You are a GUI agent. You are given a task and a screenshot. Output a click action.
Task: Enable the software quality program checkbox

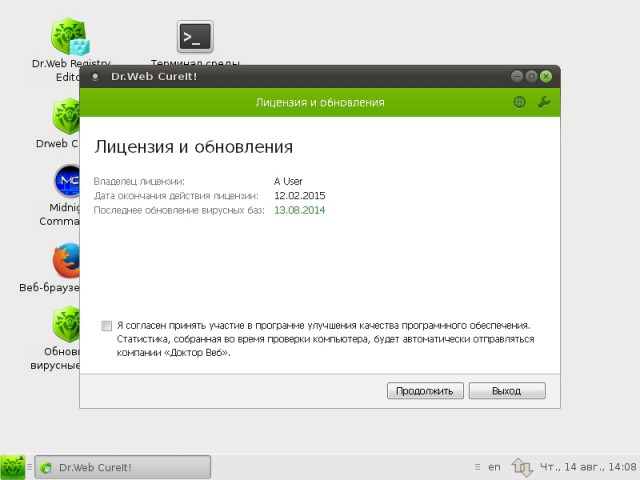coord(106,326)
